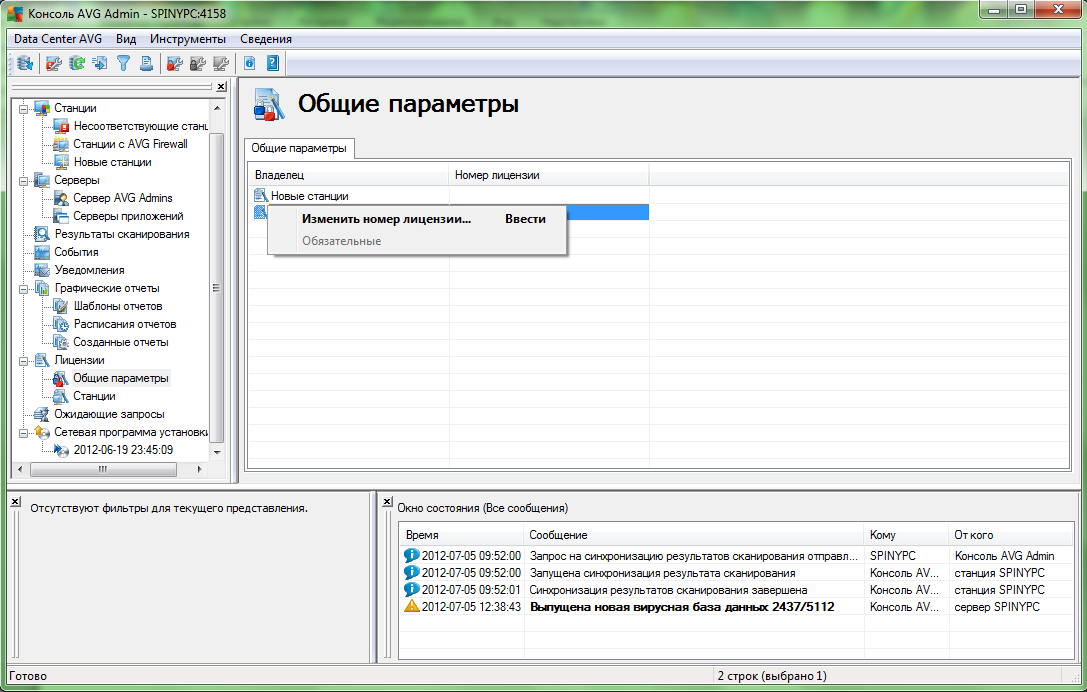Close the Окно состояния panel

point(388,501)
